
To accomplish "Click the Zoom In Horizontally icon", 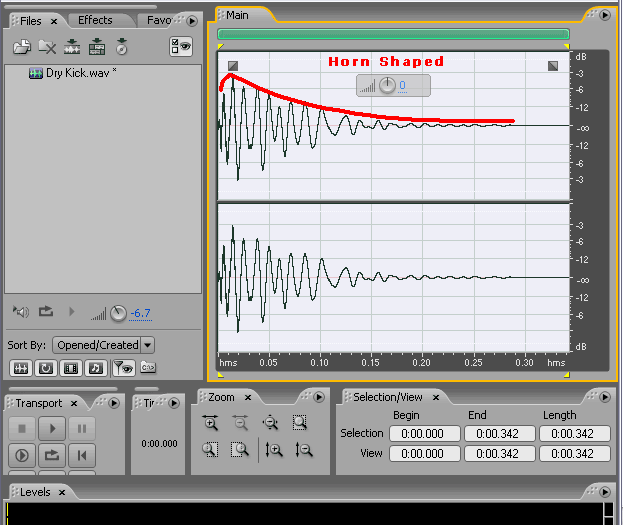I will pyautogui.click(x=210, y=422).
